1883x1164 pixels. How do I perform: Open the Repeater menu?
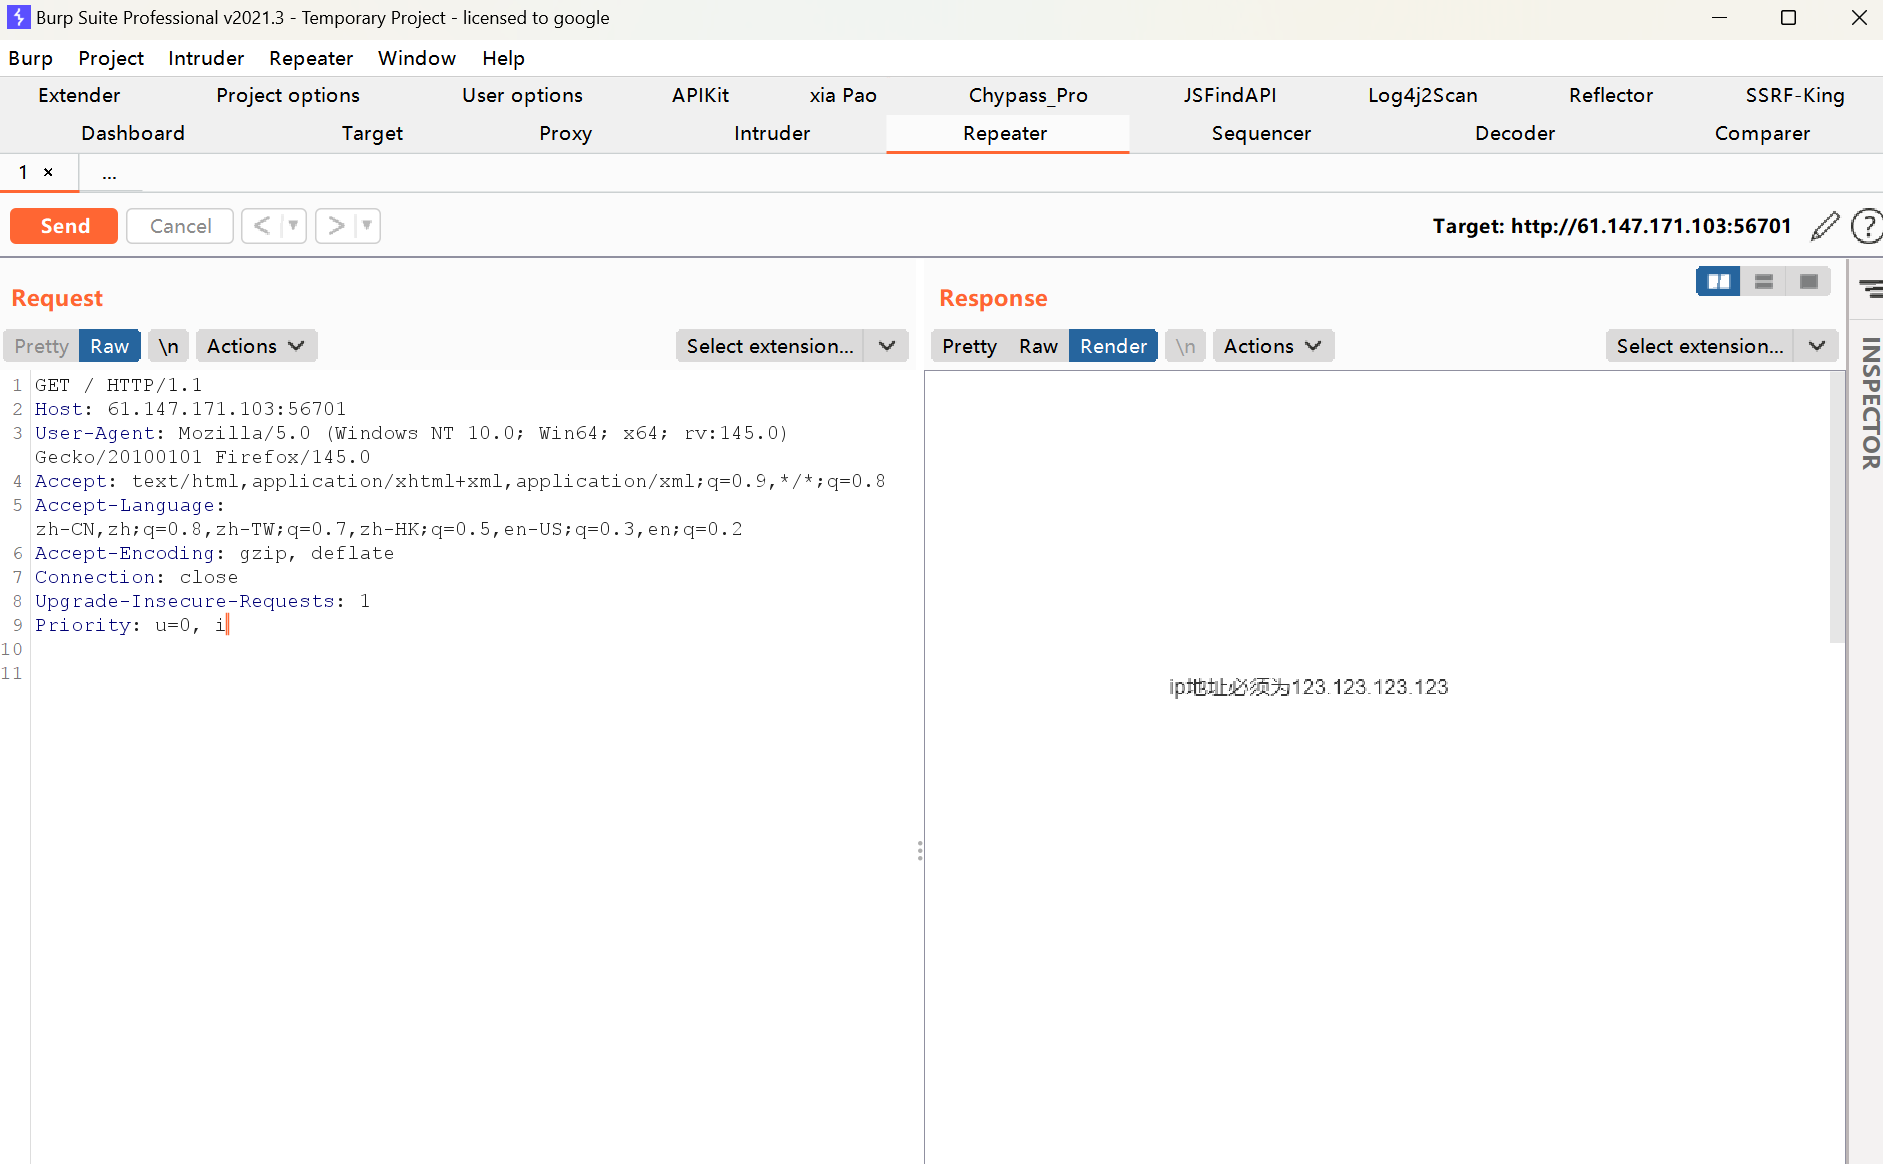coord(311,58)
